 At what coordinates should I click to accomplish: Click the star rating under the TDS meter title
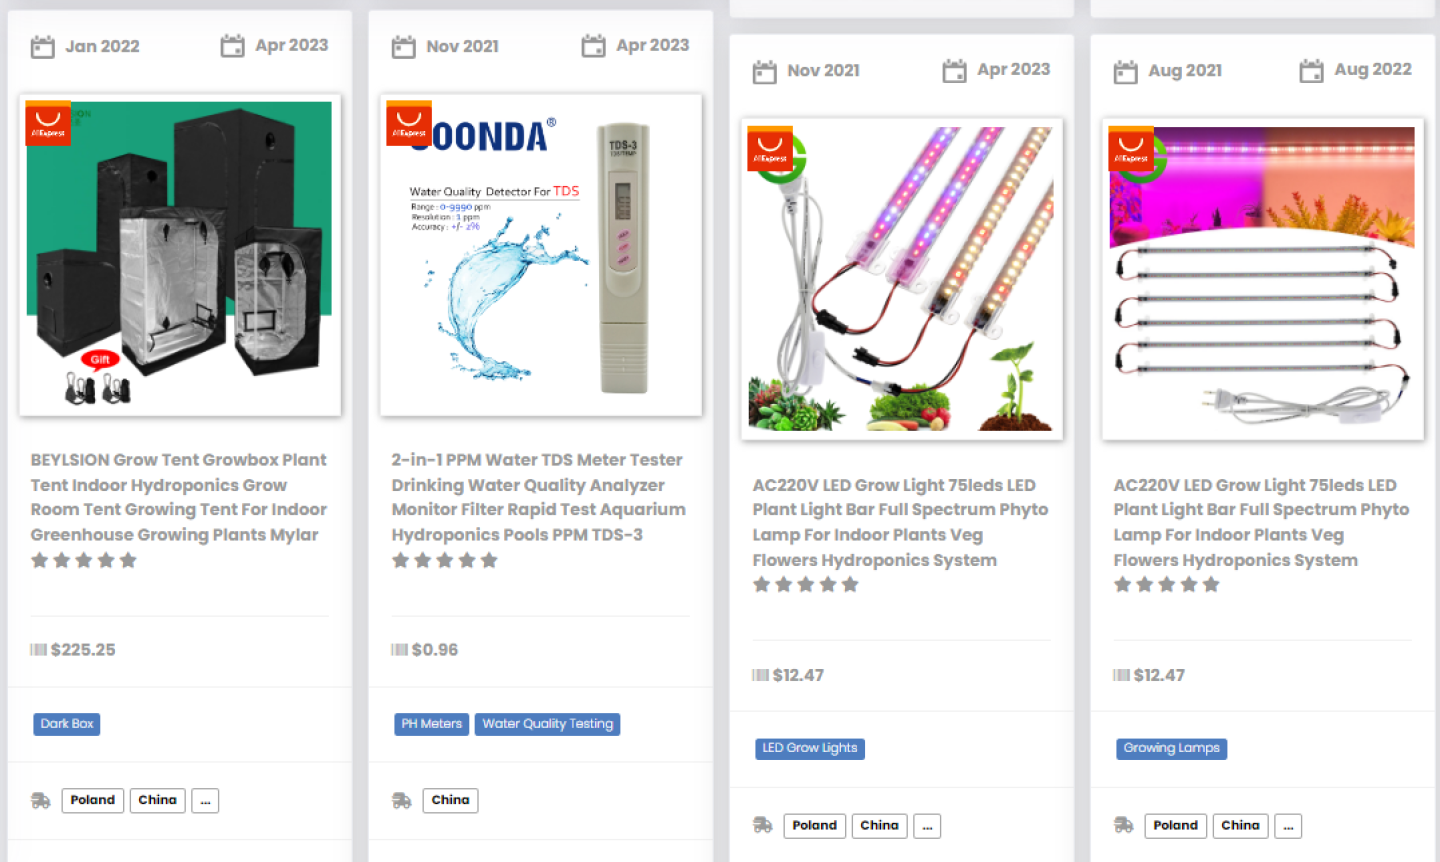click(445, 561)
